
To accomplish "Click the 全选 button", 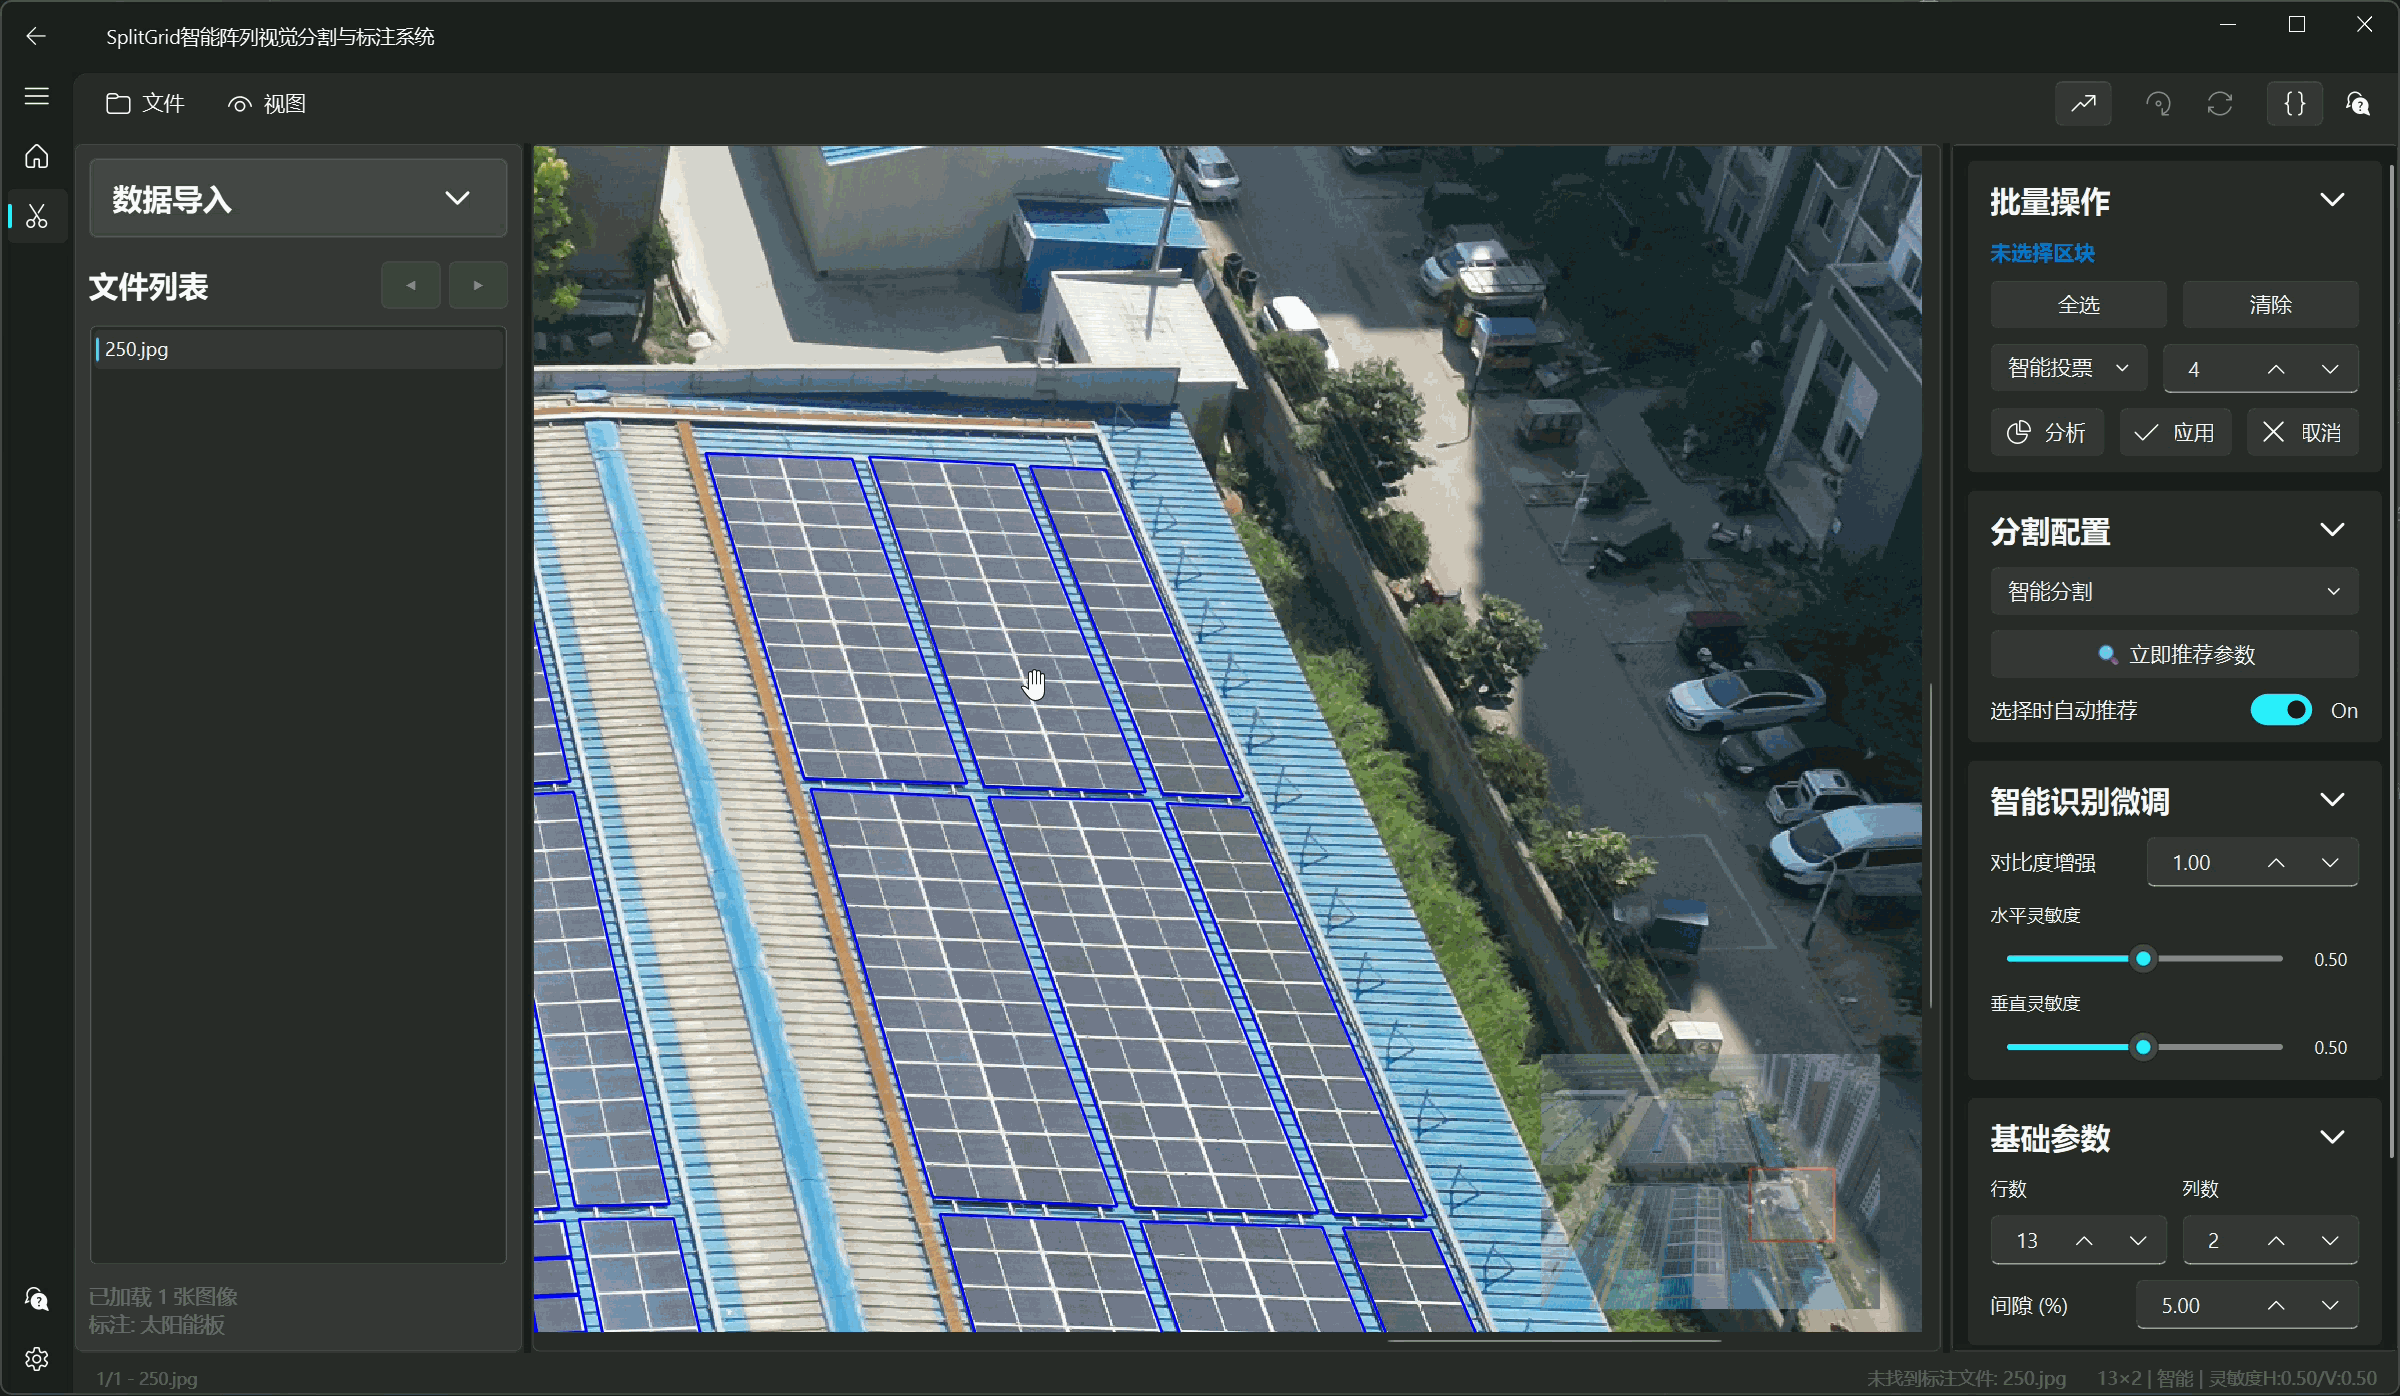I will point(2078,305).
